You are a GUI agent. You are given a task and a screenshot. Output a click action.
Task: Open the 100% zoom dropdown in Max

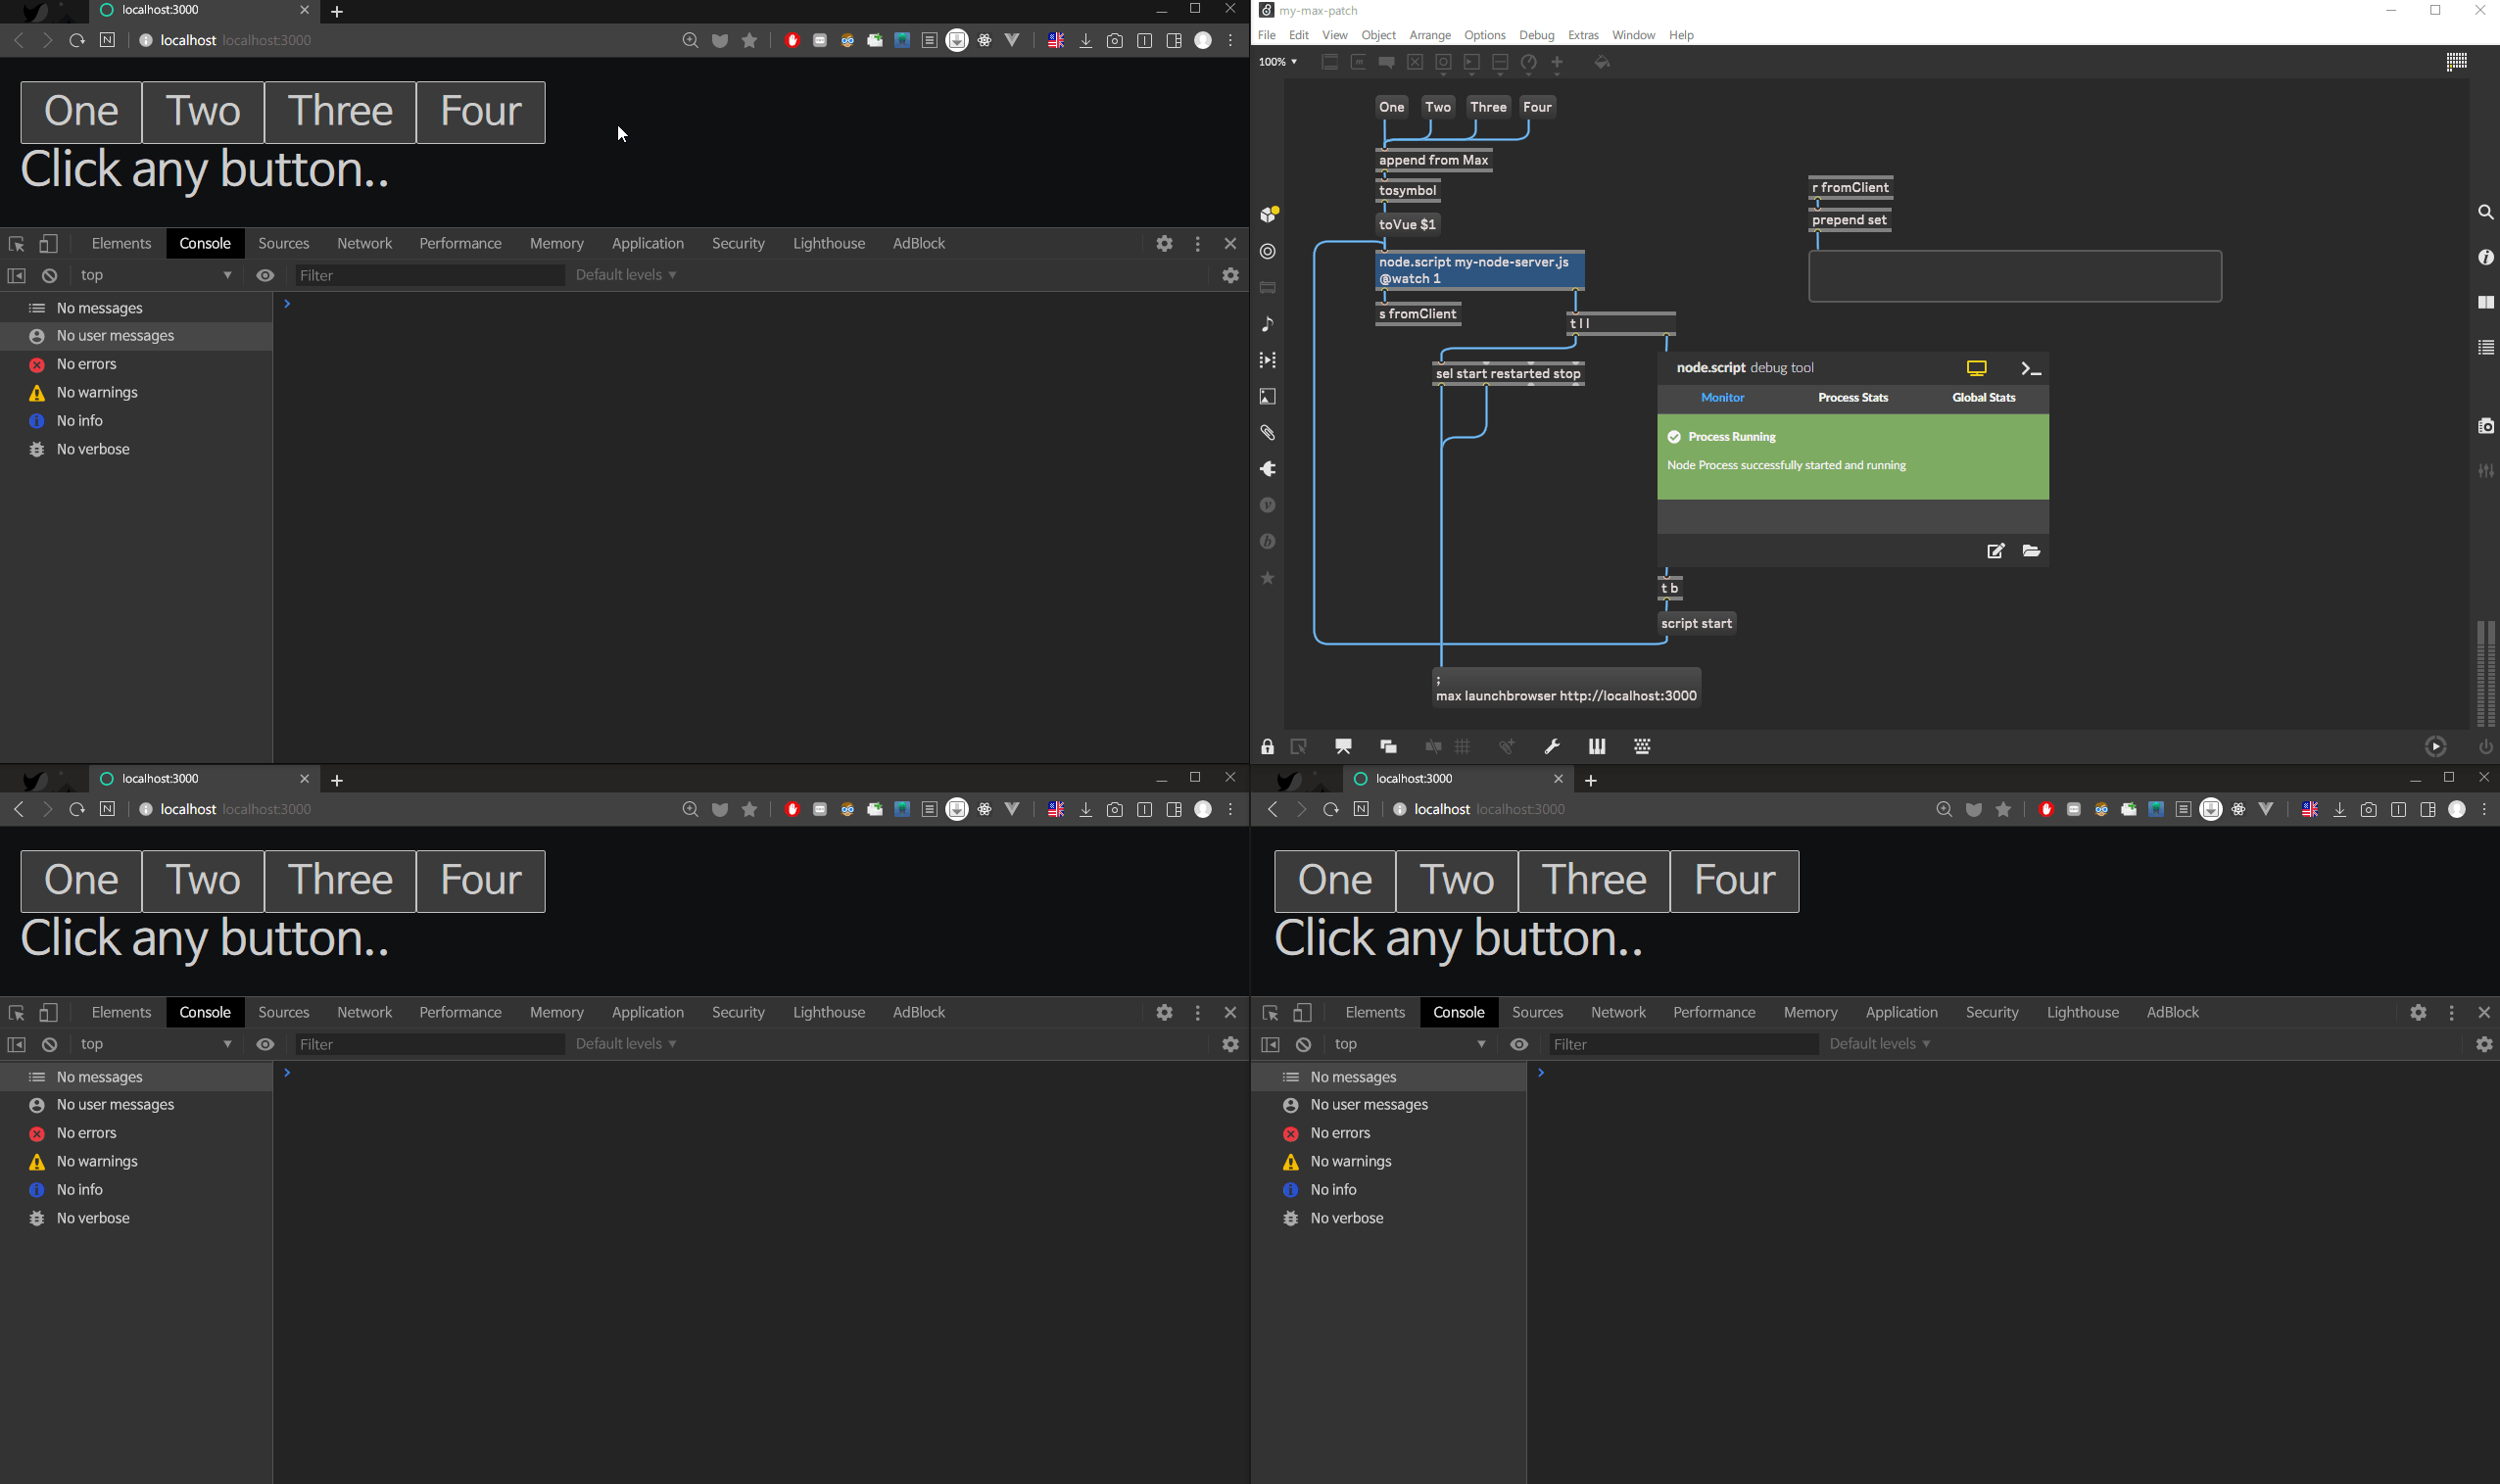click(1278, 62)
